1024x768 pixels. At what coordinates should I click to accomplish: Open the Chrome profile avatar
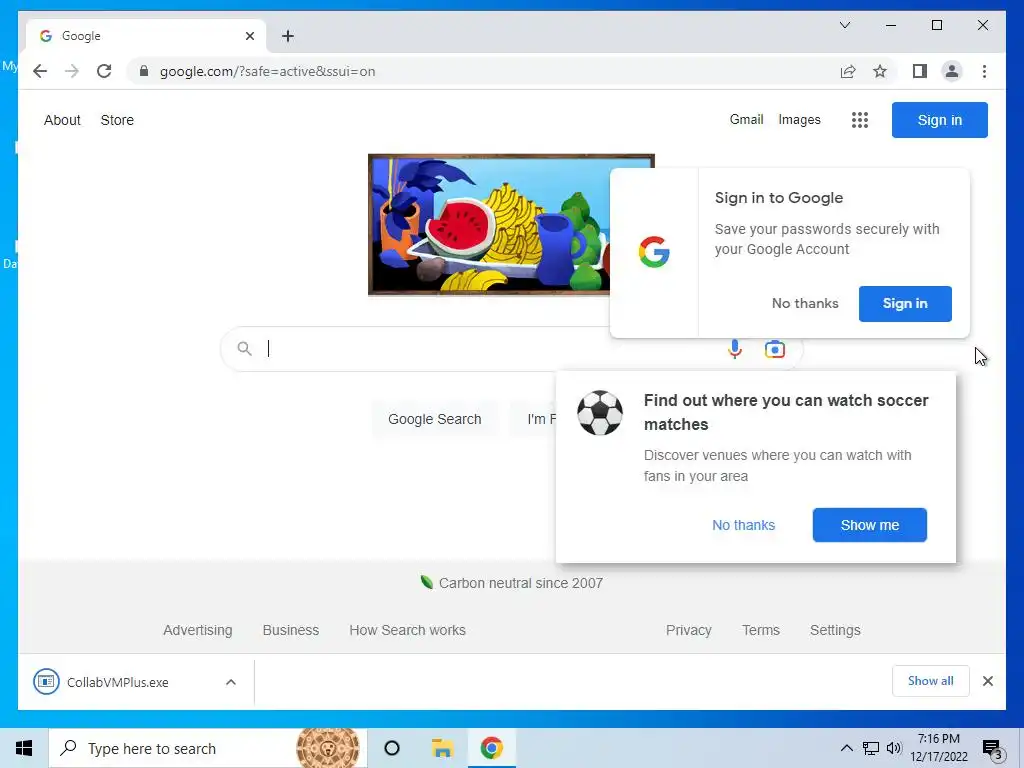click(x=952, y=71)
